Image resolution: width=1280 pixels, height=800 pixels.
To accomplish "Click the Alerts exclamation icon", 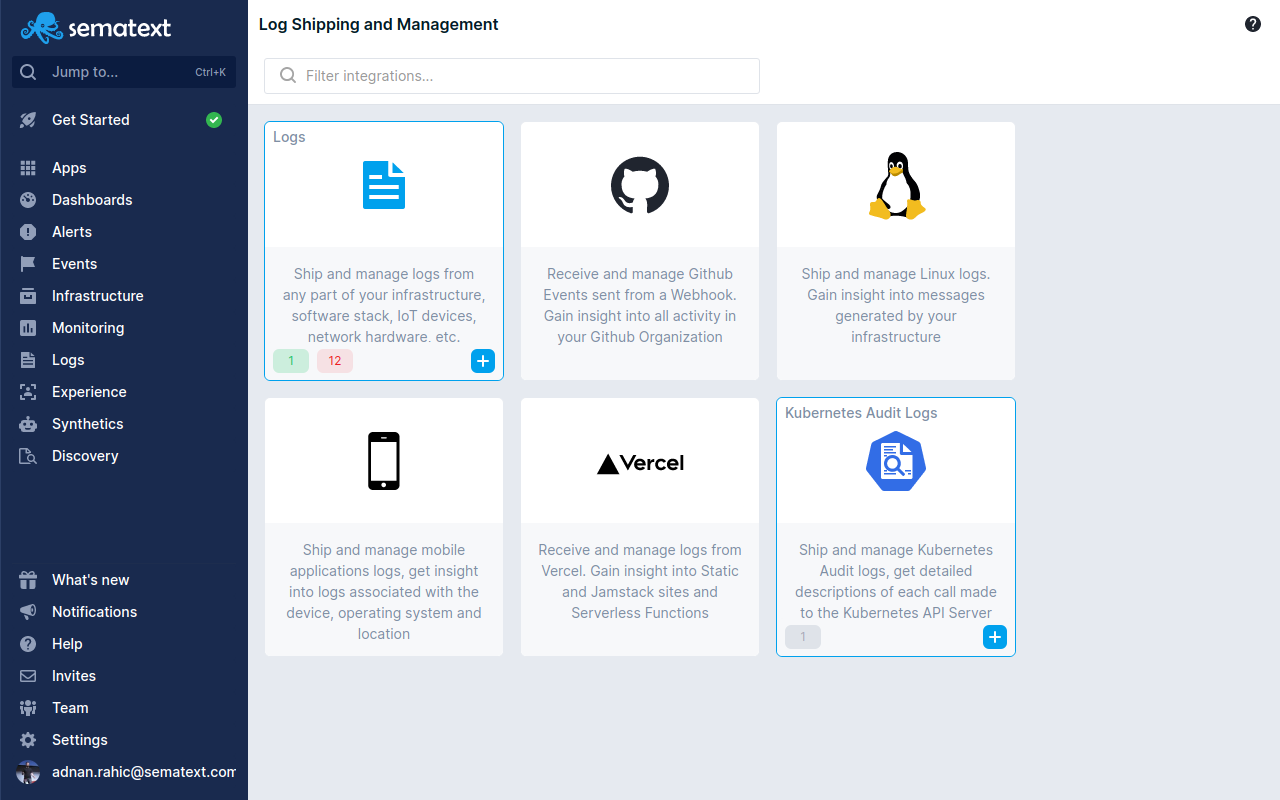I will point(28,232).
